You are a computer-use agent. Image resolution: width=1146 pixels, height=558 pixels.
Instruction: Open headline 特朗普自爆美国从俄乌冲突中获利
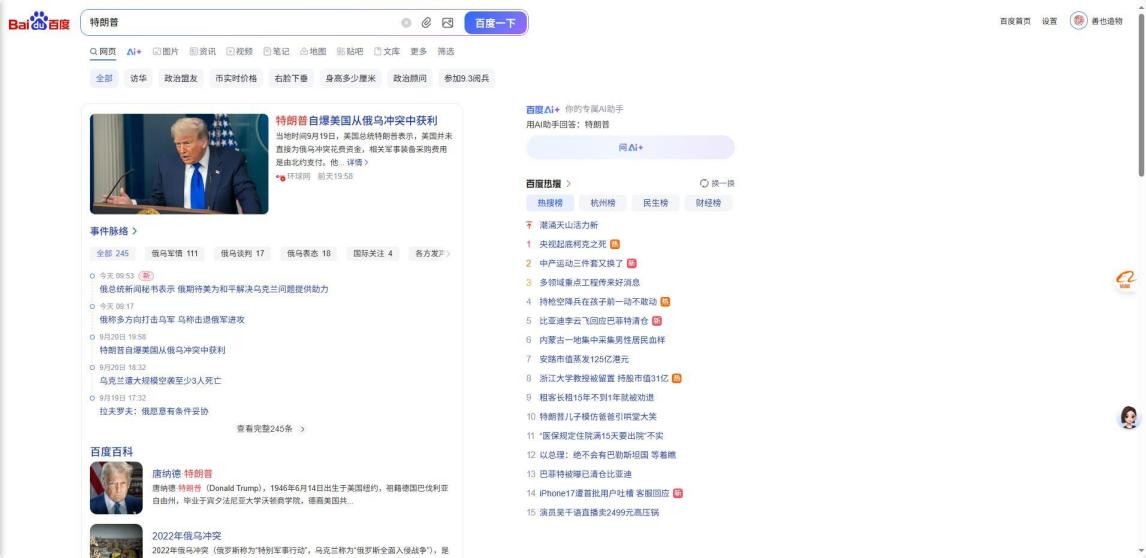(357, 121)
